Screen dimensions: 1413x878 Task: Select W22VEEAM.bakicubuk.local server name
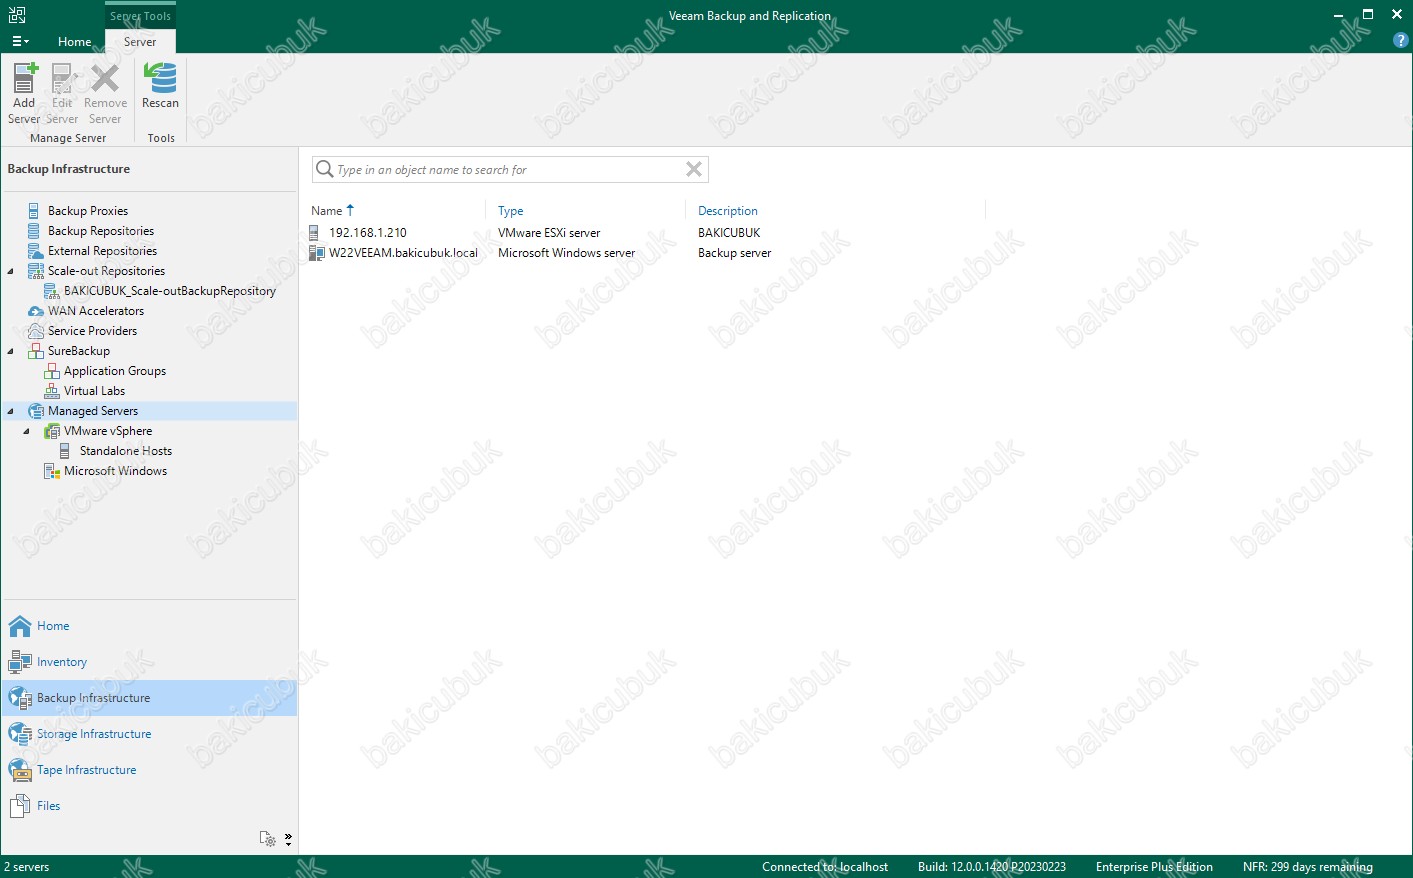403,253
